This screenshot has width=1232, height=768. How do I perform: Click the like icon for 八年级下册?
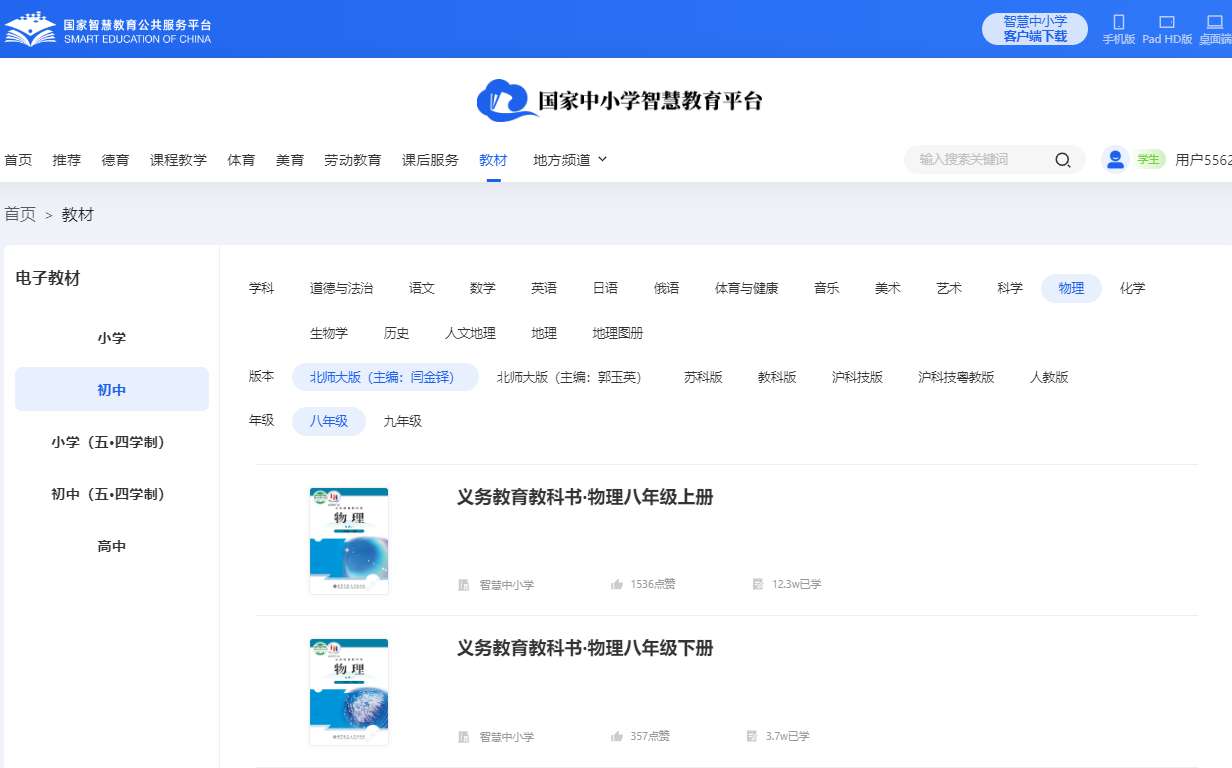tap(617, 736)
